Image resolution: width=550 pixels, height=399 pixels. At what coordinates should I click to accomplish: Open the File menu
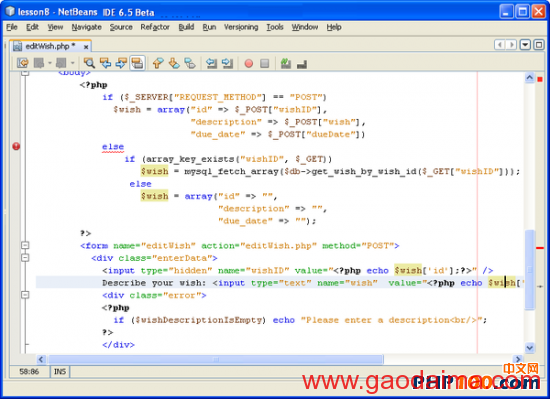(x=12, y=27)
